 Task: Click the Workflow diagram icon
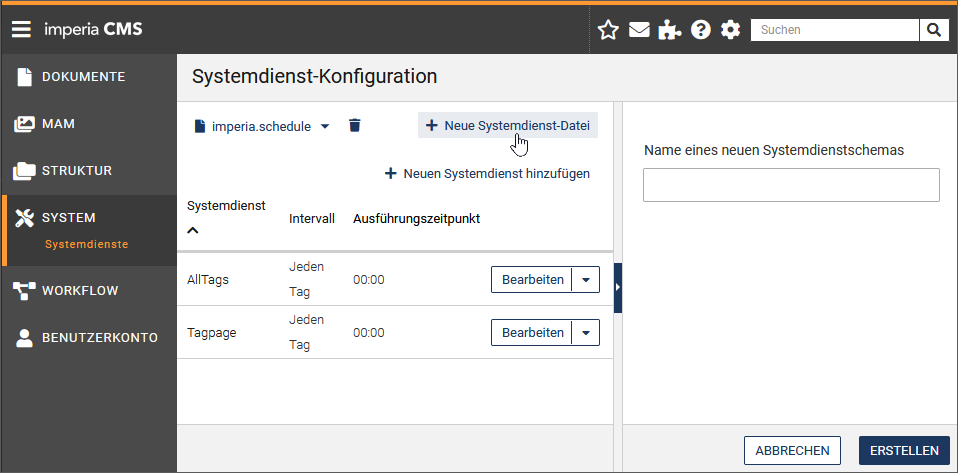coord(24,291)
